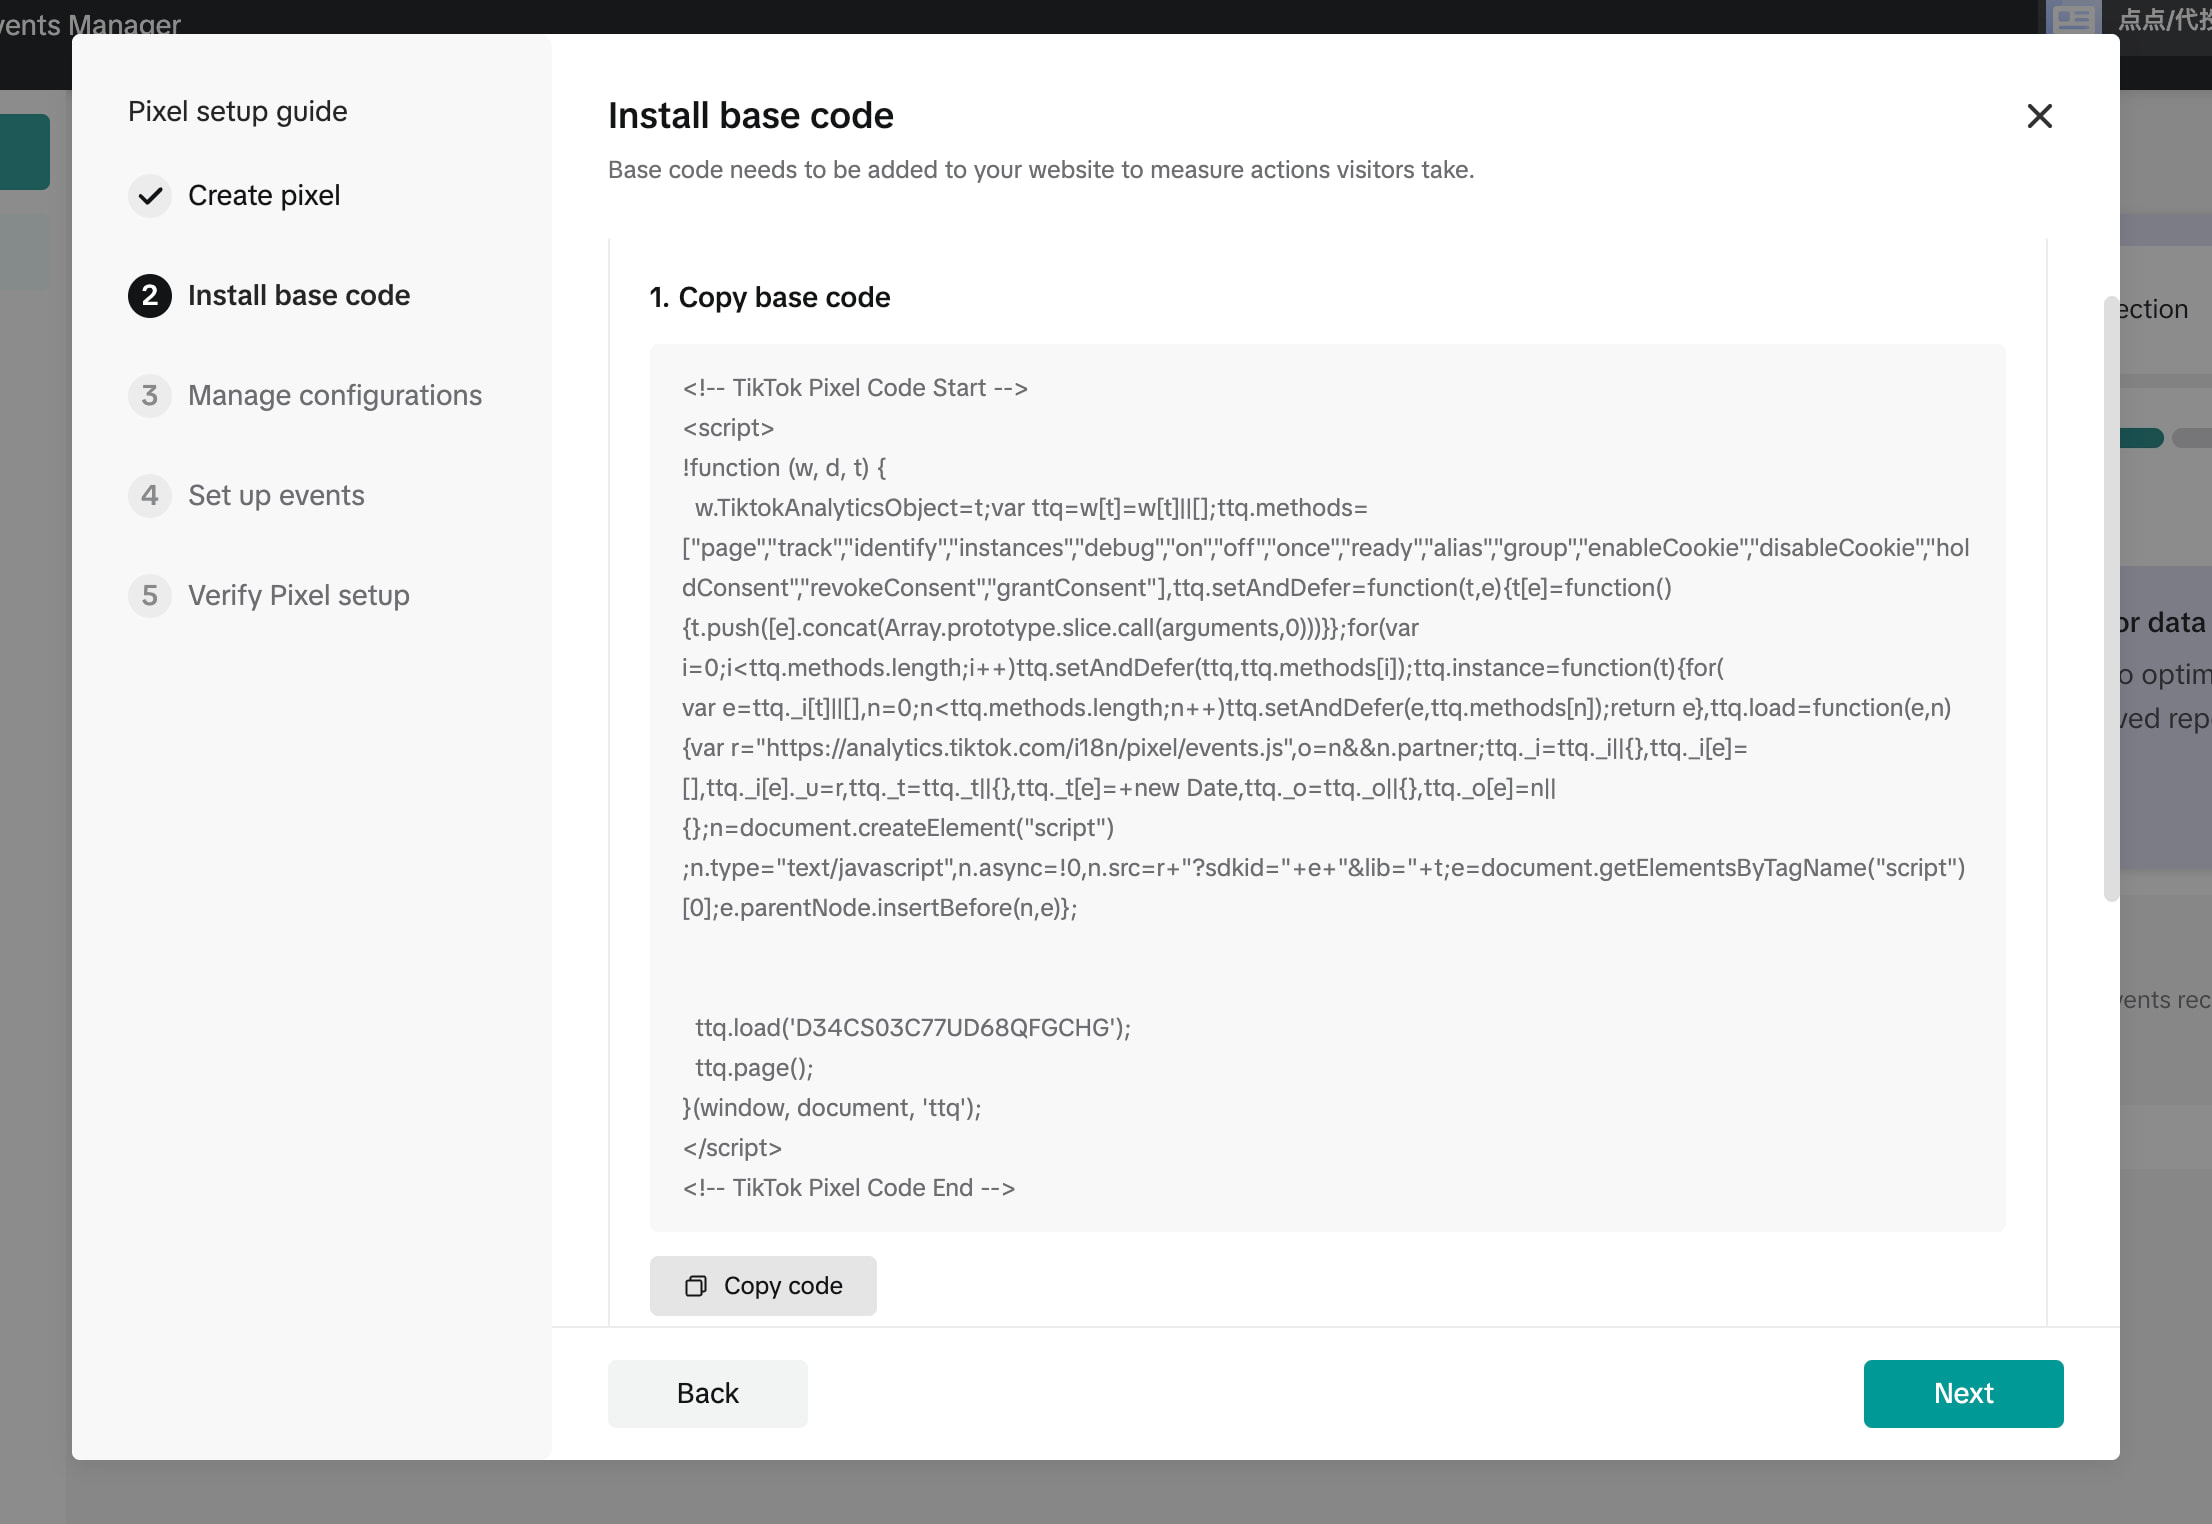Click the Pixel setup guide heading
Viewport: 2212px width, 1524px height.
(x=238, y=111)
